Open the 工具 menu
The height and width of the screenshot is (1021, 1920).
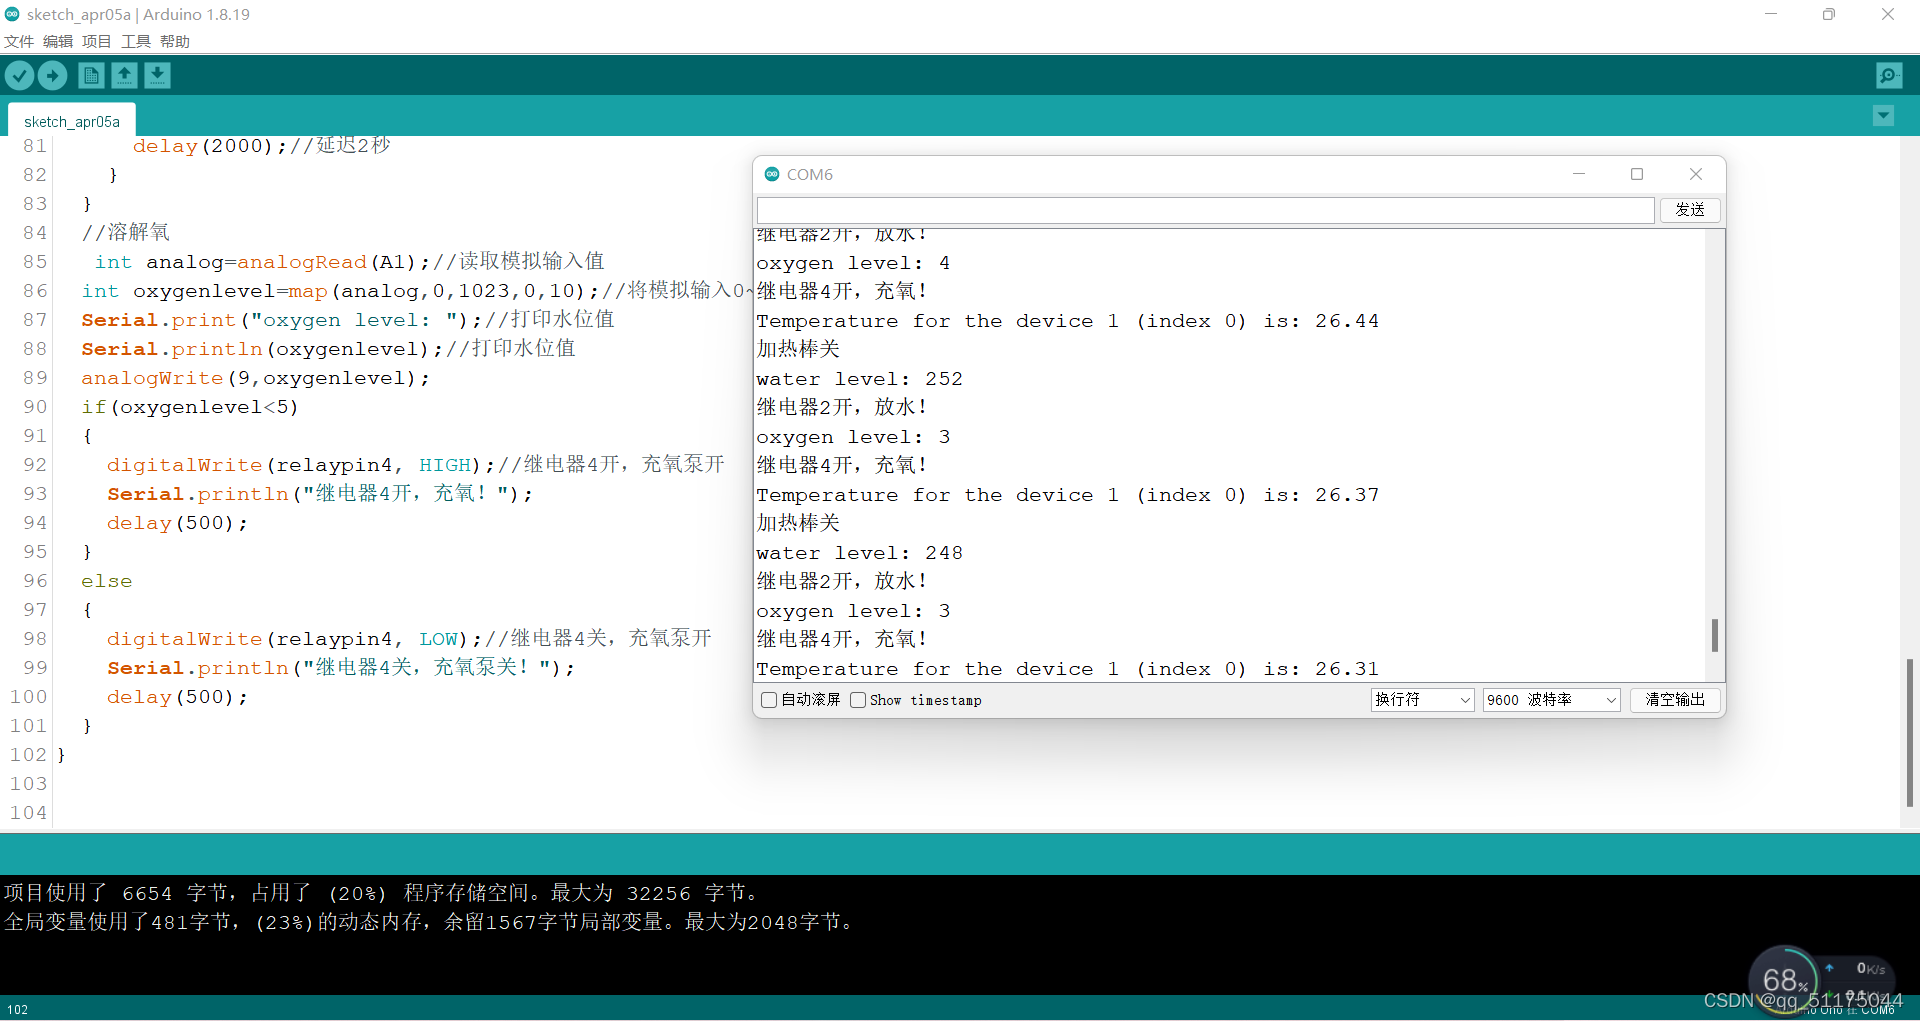tap(136, 41)
